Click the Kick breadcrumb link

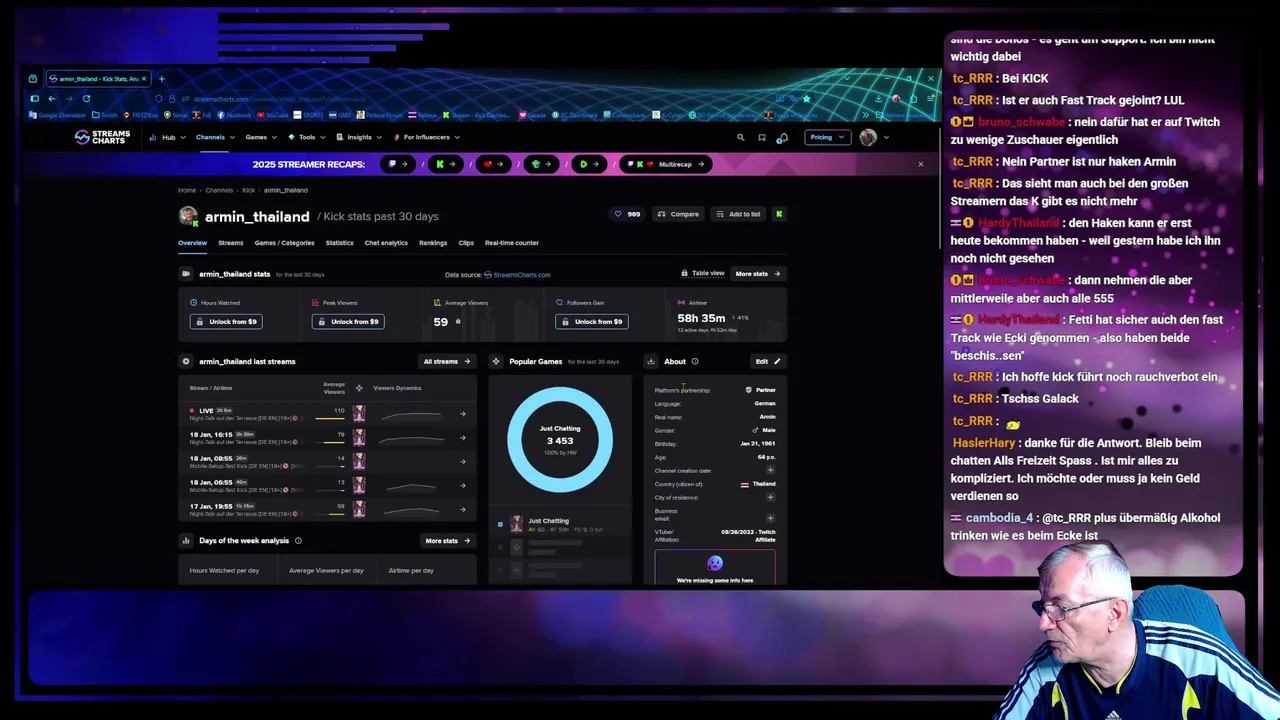(x=248, y=190)
